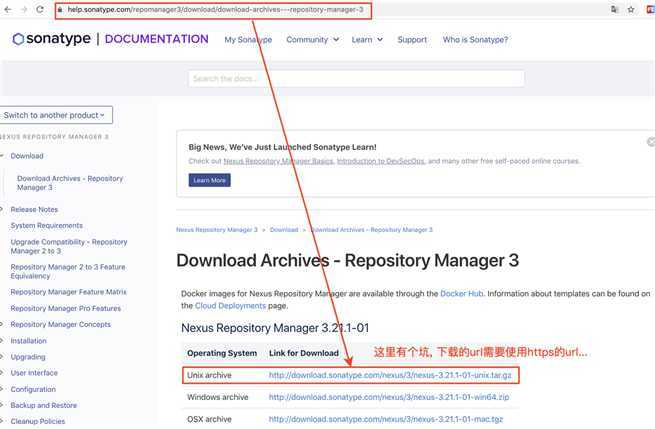
Task: Click Nexus Repository Manager 3.21.1-01 heading
Action: (275, 328)
